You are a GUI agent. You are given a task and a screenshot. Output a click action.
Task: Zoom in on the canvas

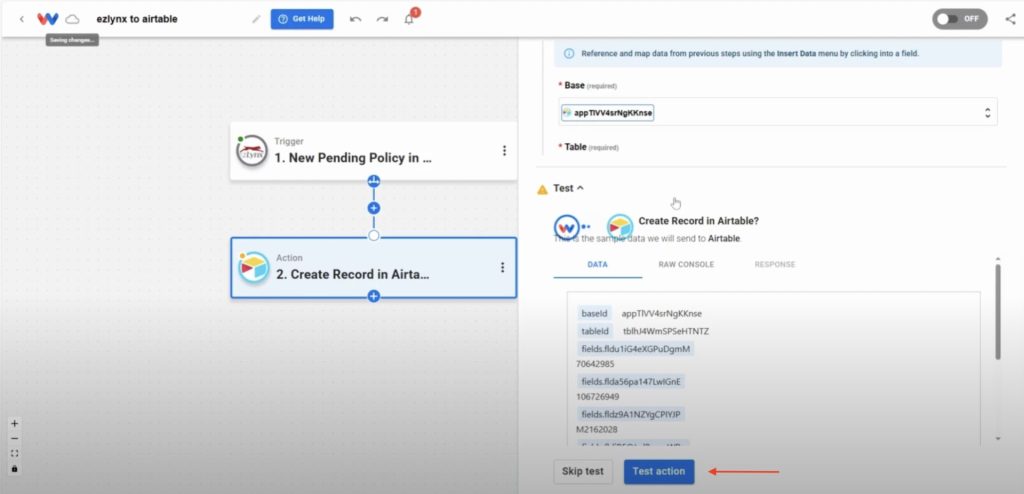coord(14,423)
